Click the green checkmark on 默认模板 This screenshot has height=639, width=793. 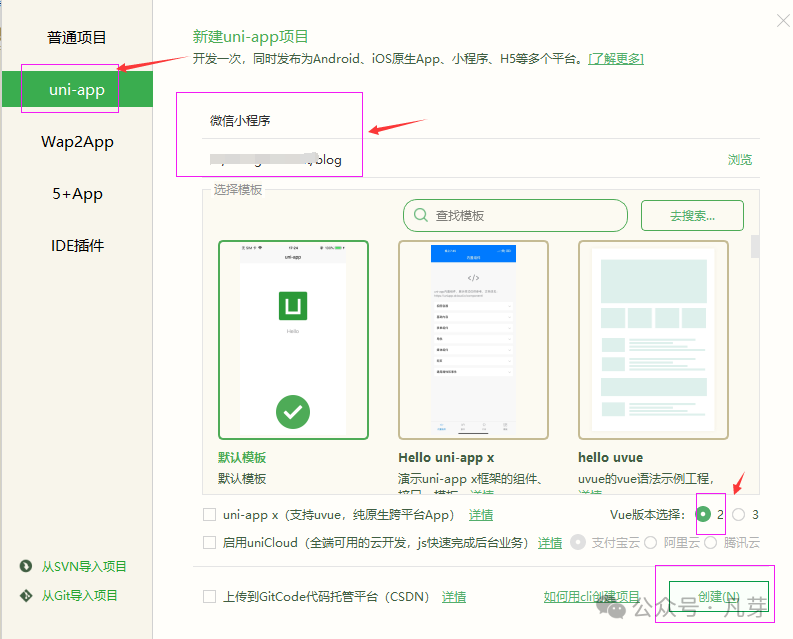point(293,412)
